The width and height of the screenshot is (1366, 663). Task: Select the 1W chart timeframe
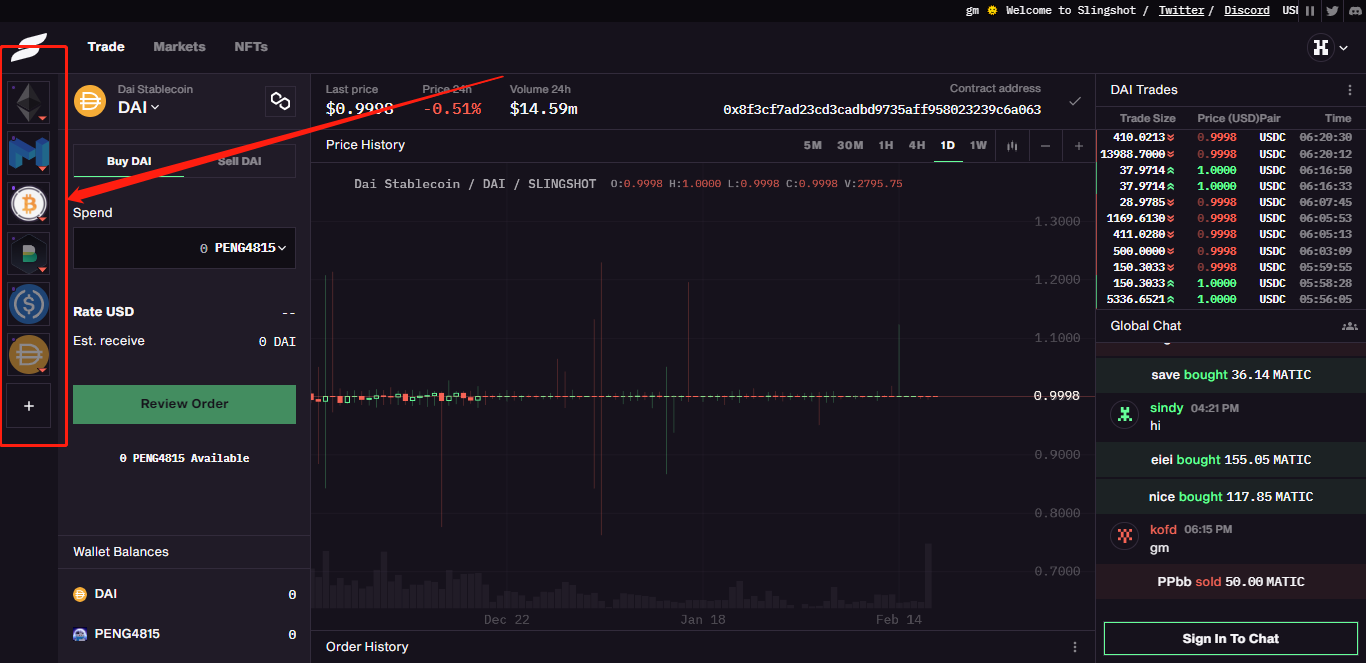(978, 146)
